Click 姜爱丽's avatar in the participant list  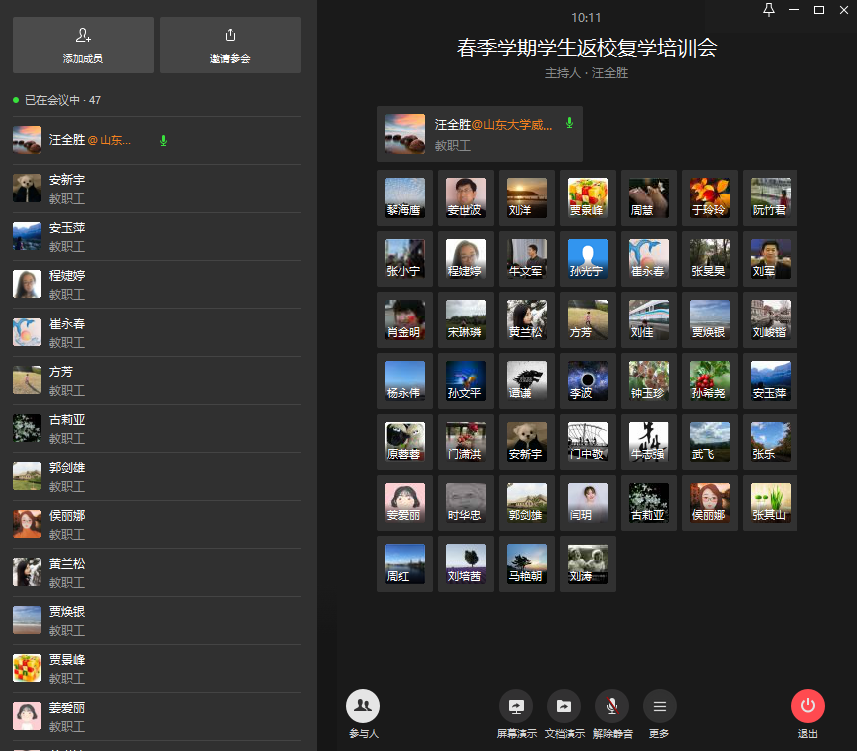point(27,715)
